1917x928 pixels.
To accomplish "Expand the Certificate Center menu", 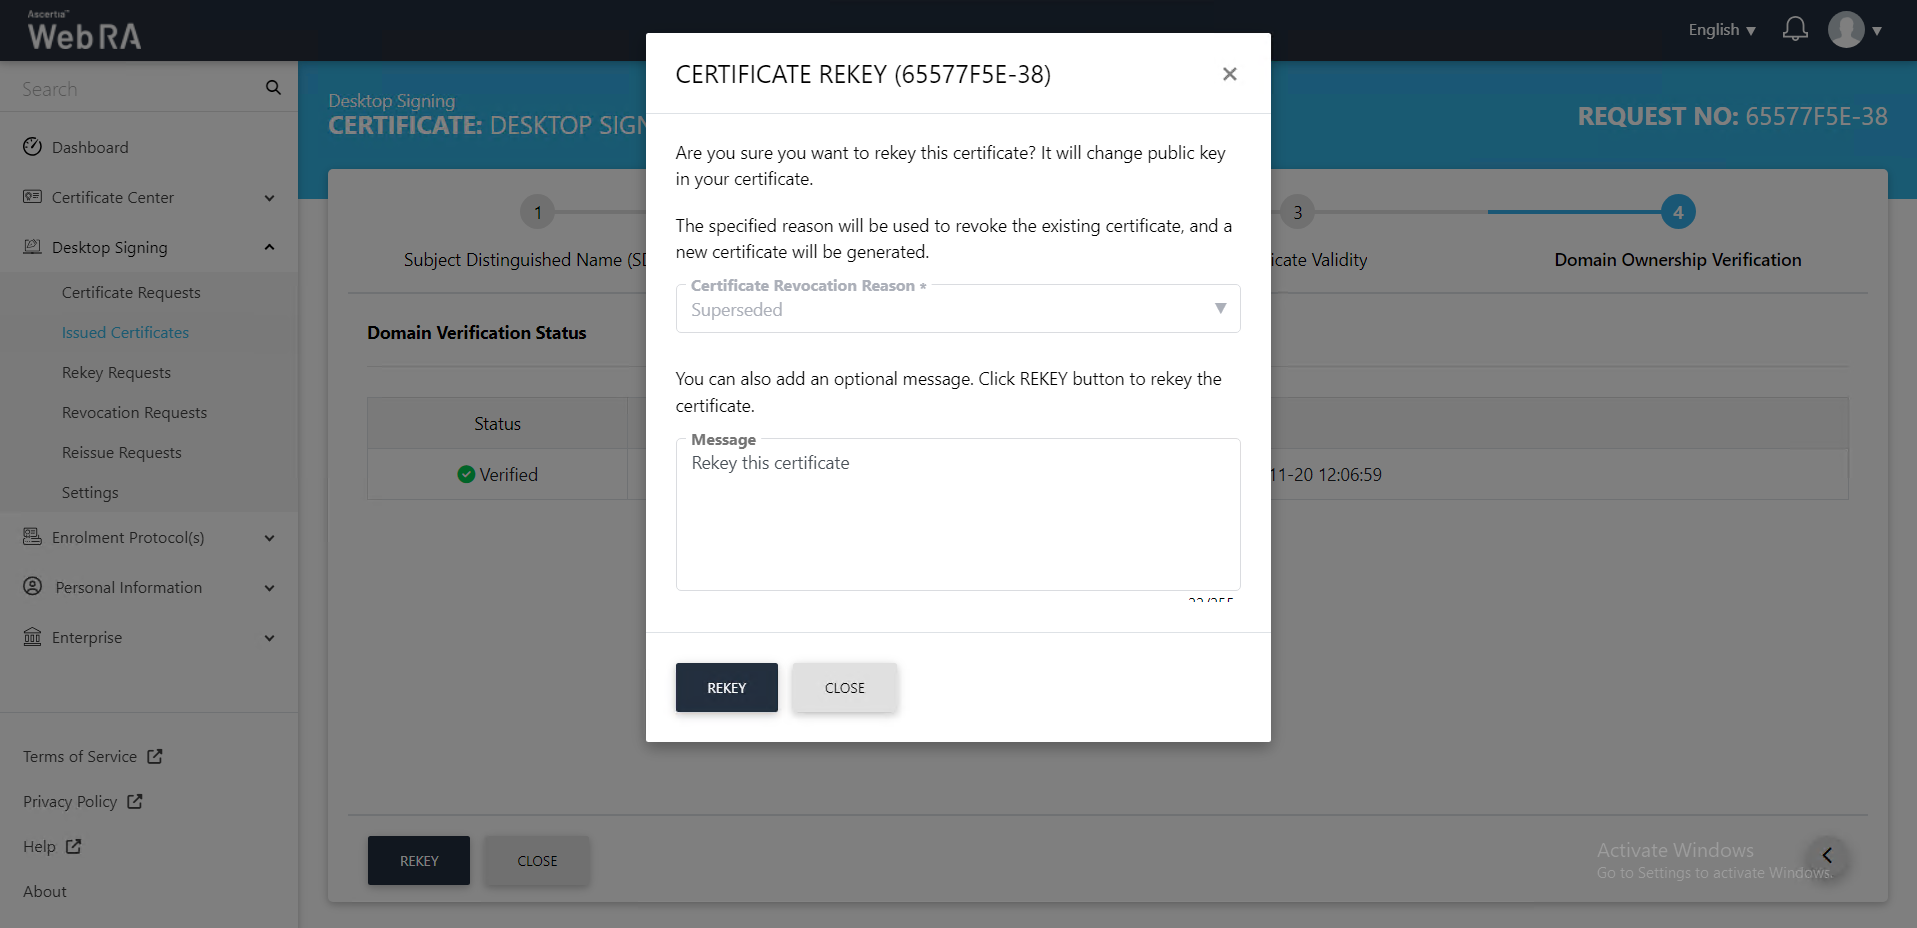I will (269, 198).
